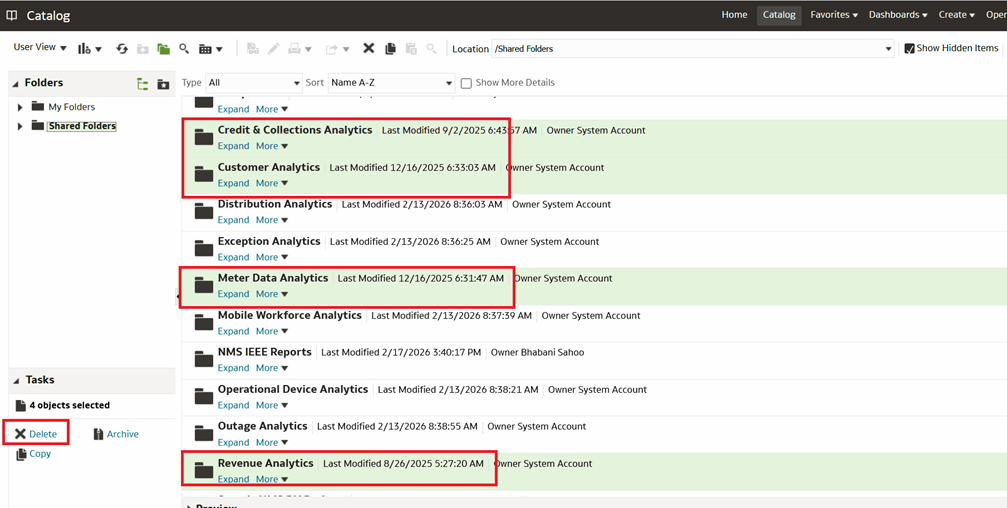Click the pane splitter collapse arrow

pos(178,295)
